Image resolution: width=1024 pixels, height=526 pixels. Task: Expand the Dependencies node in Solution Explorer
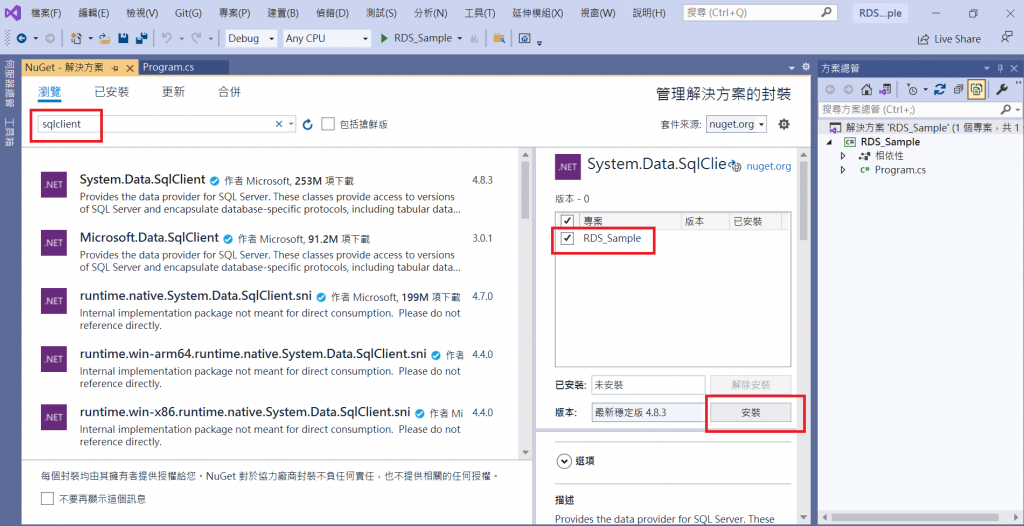(843, 156)
